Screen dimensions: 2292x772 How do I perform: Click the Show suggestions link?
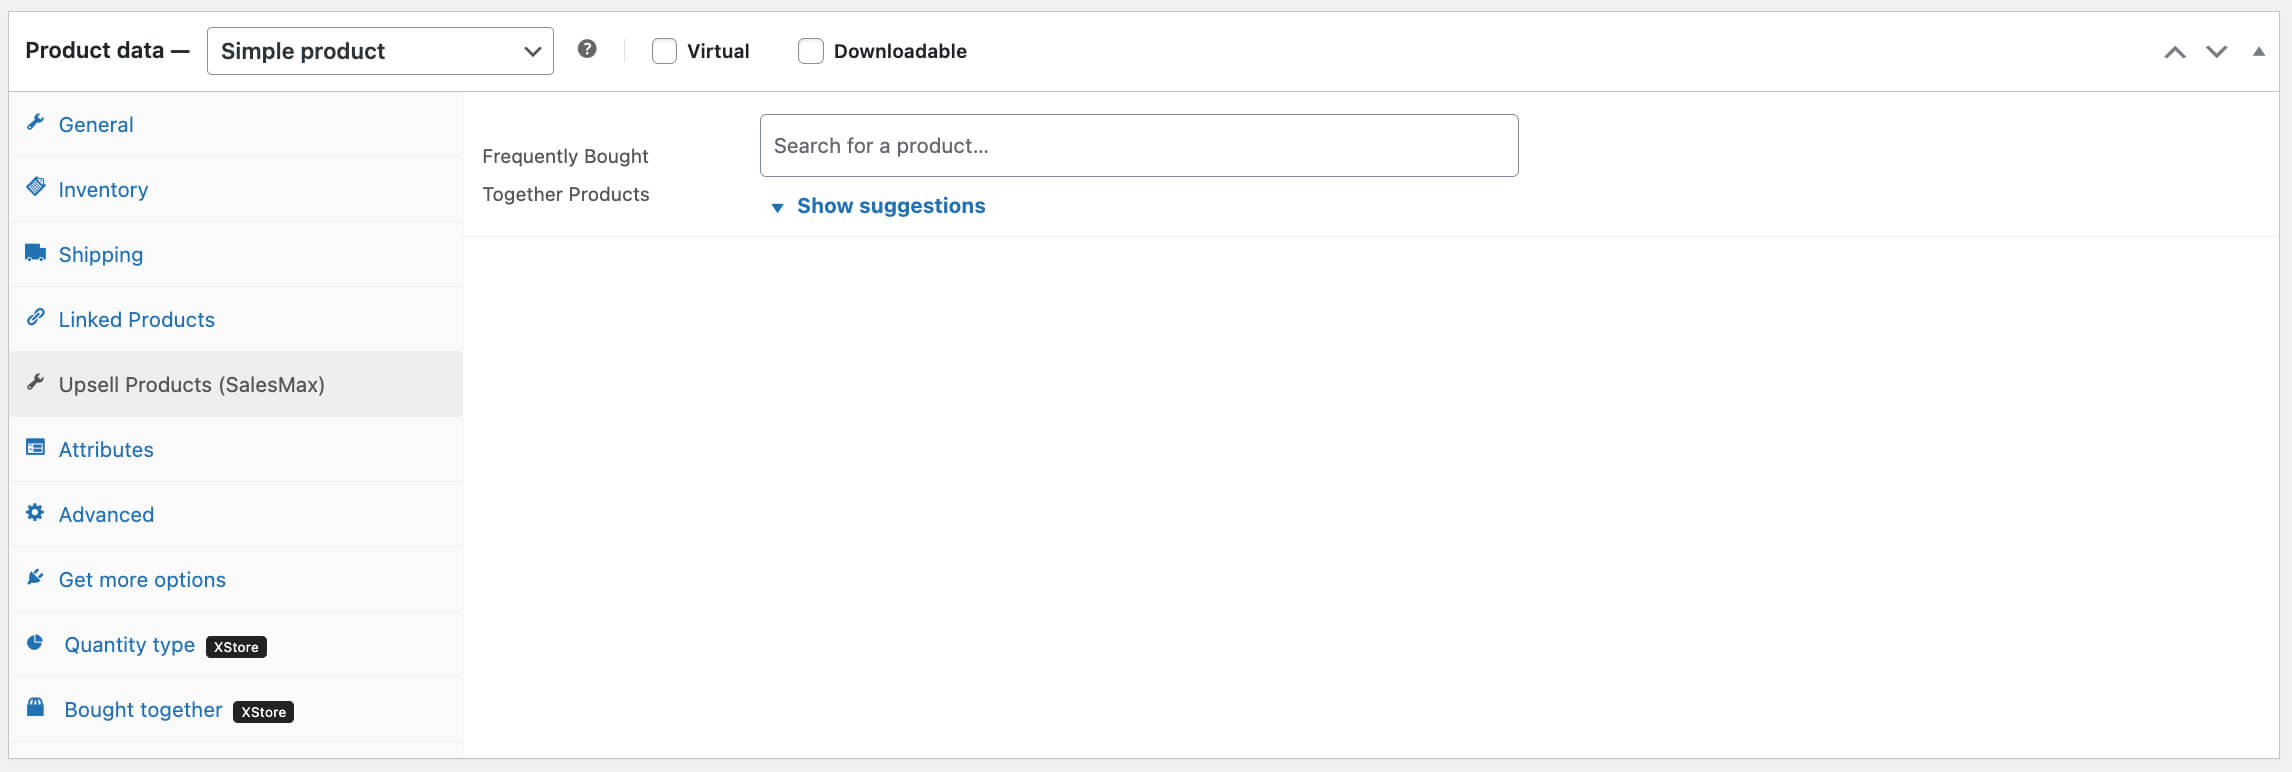(891, 206)
